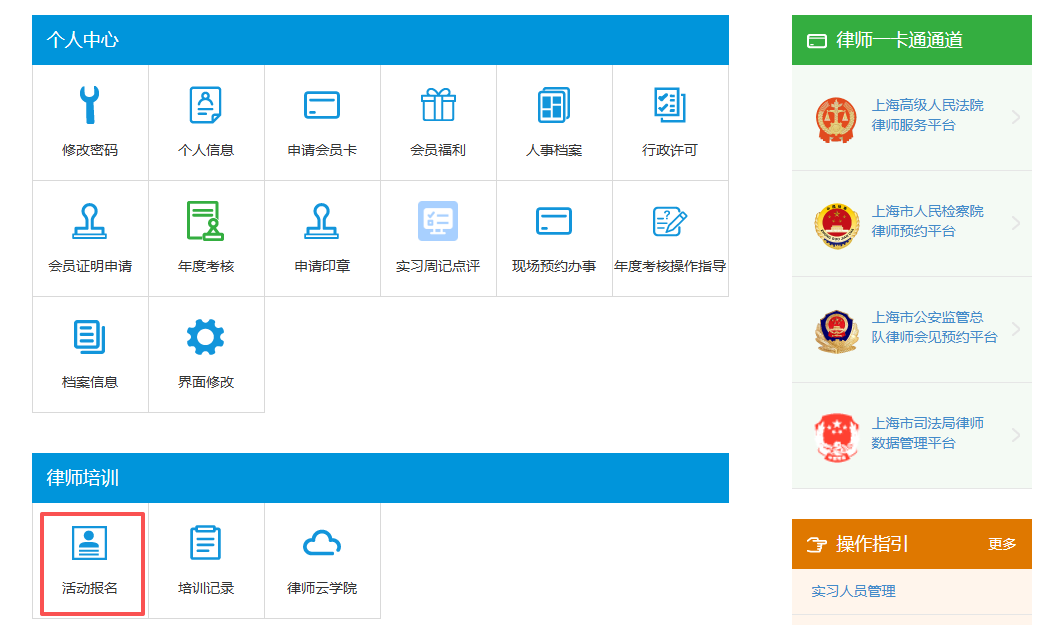Screen dimensions: 1042x625
Task: Expand 上海市人民检察院 预约平台 chevron
Action: pos(1016,224)
